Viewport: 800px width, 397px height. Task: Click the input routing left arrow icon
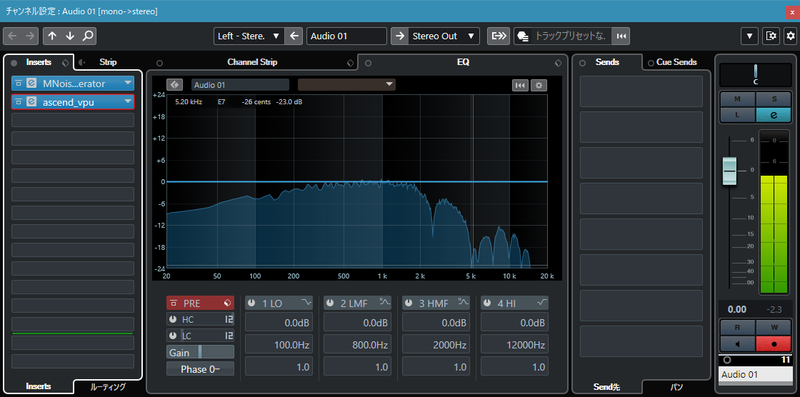point(293,36)
